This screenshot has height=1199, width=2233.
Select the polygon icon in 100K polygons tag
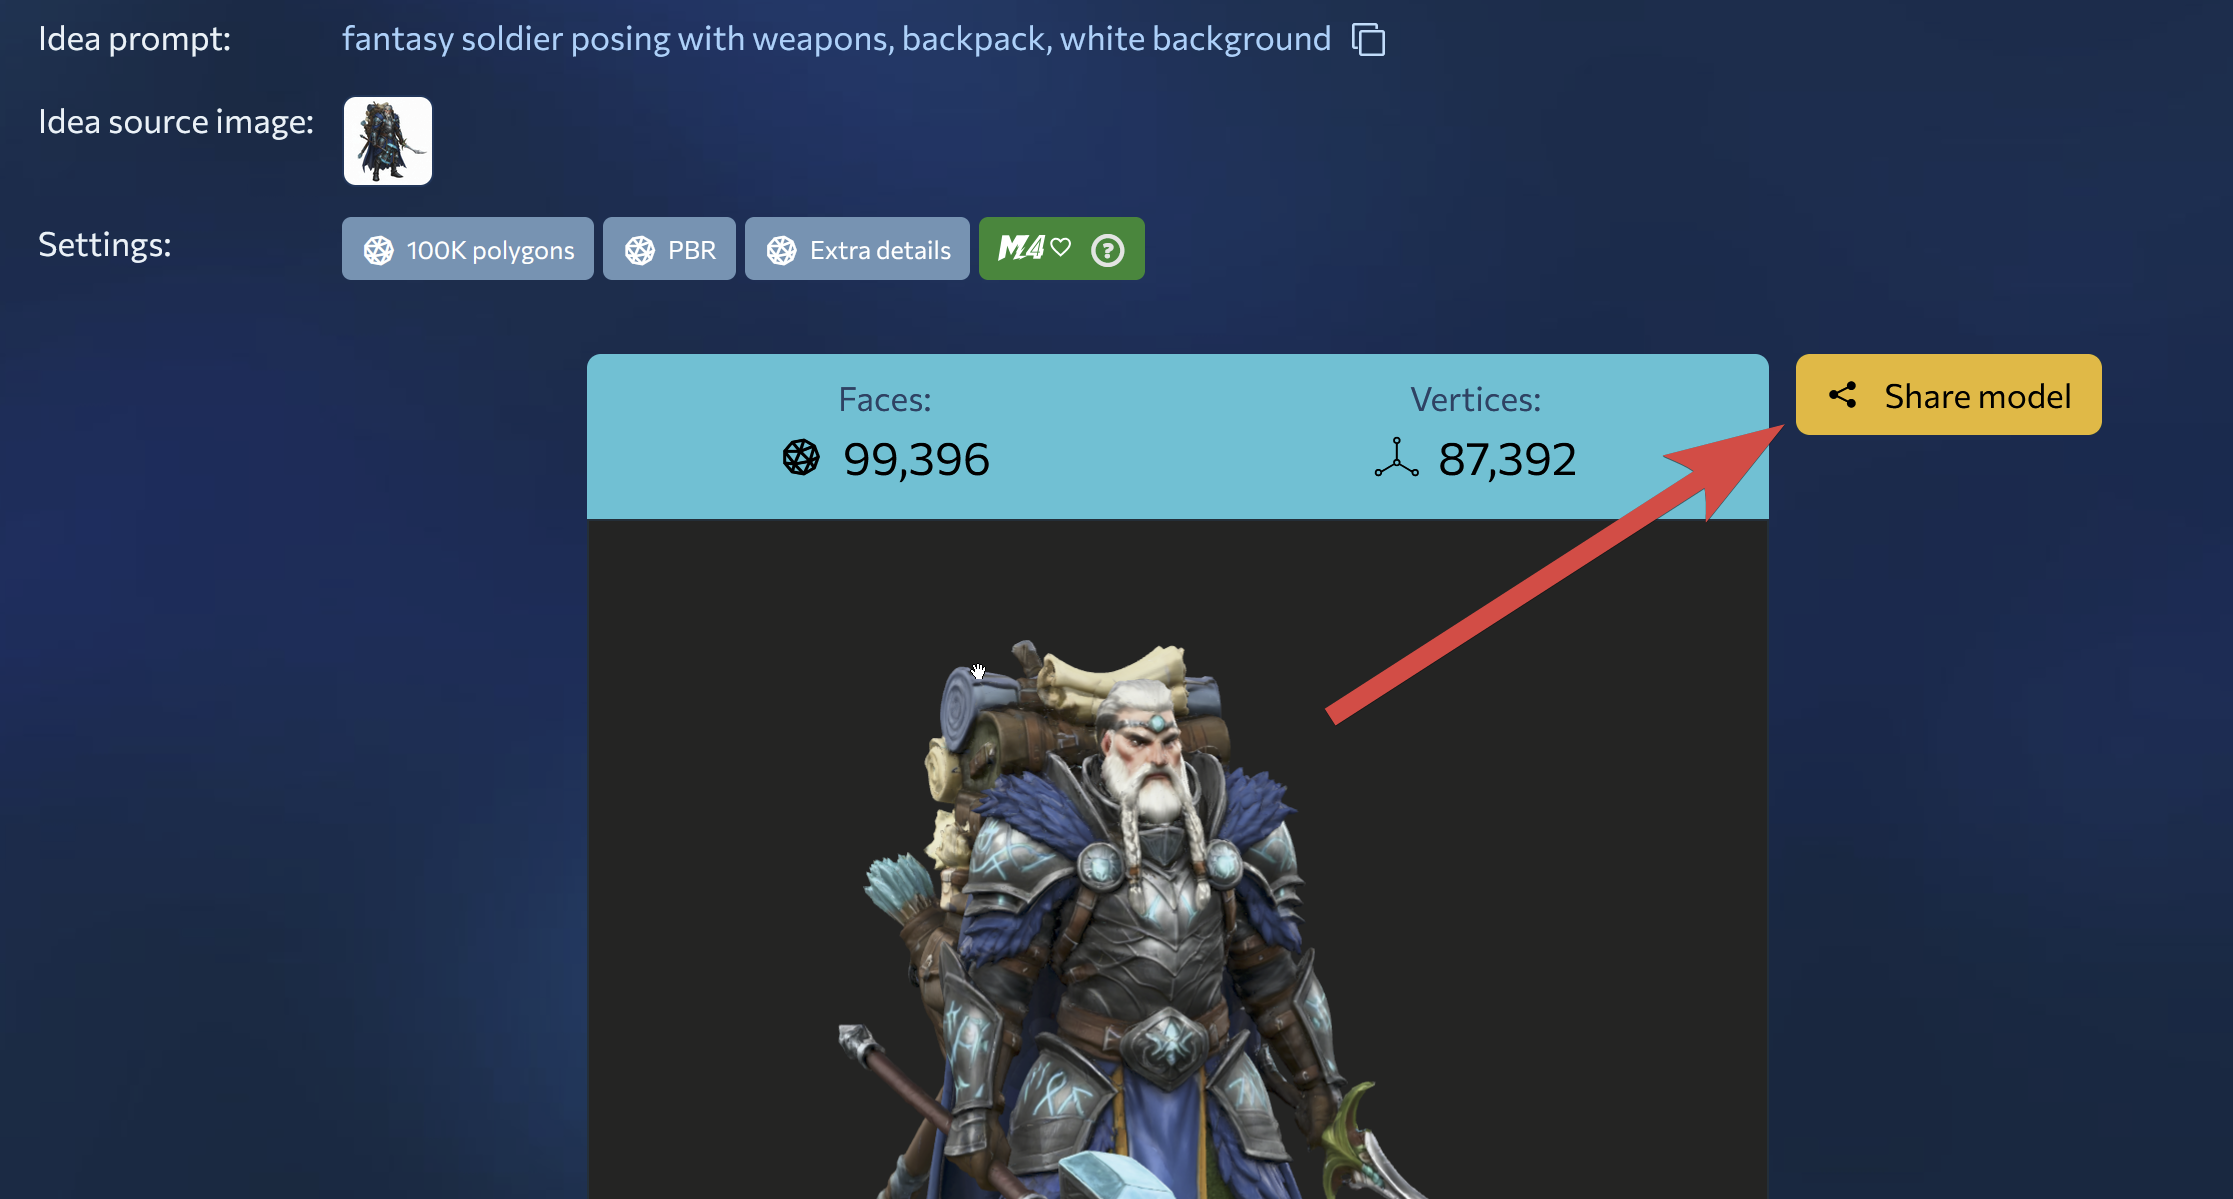(378, 250)
